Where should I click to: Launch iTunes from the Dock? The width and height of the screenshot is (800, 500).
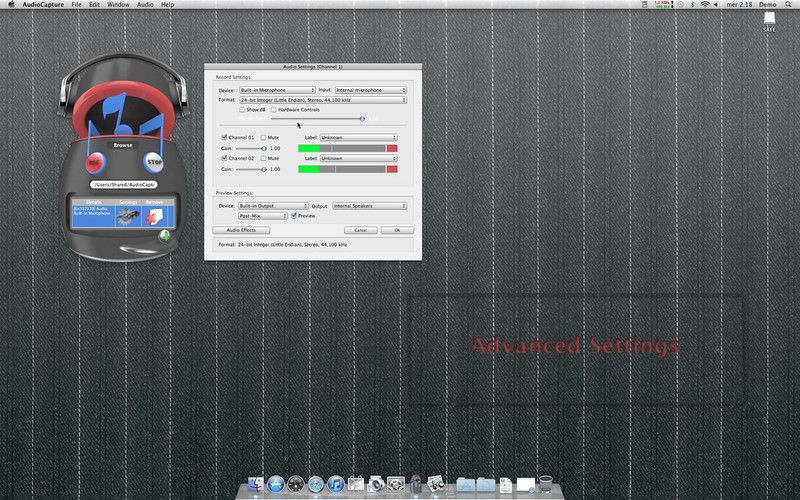336,484
